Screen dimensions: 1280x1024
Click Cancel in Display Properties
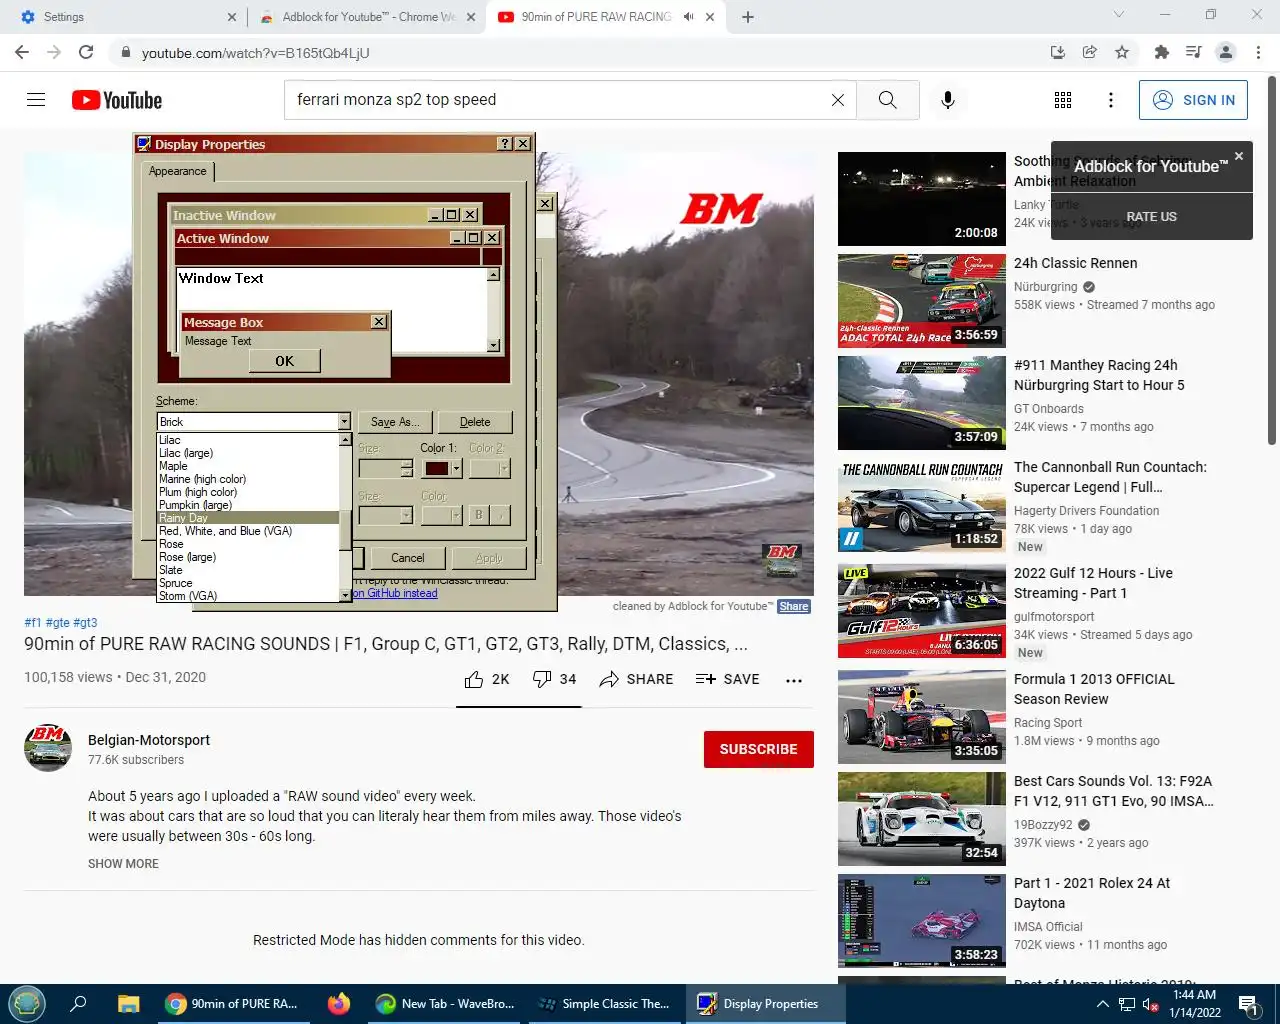click(407, 558)
